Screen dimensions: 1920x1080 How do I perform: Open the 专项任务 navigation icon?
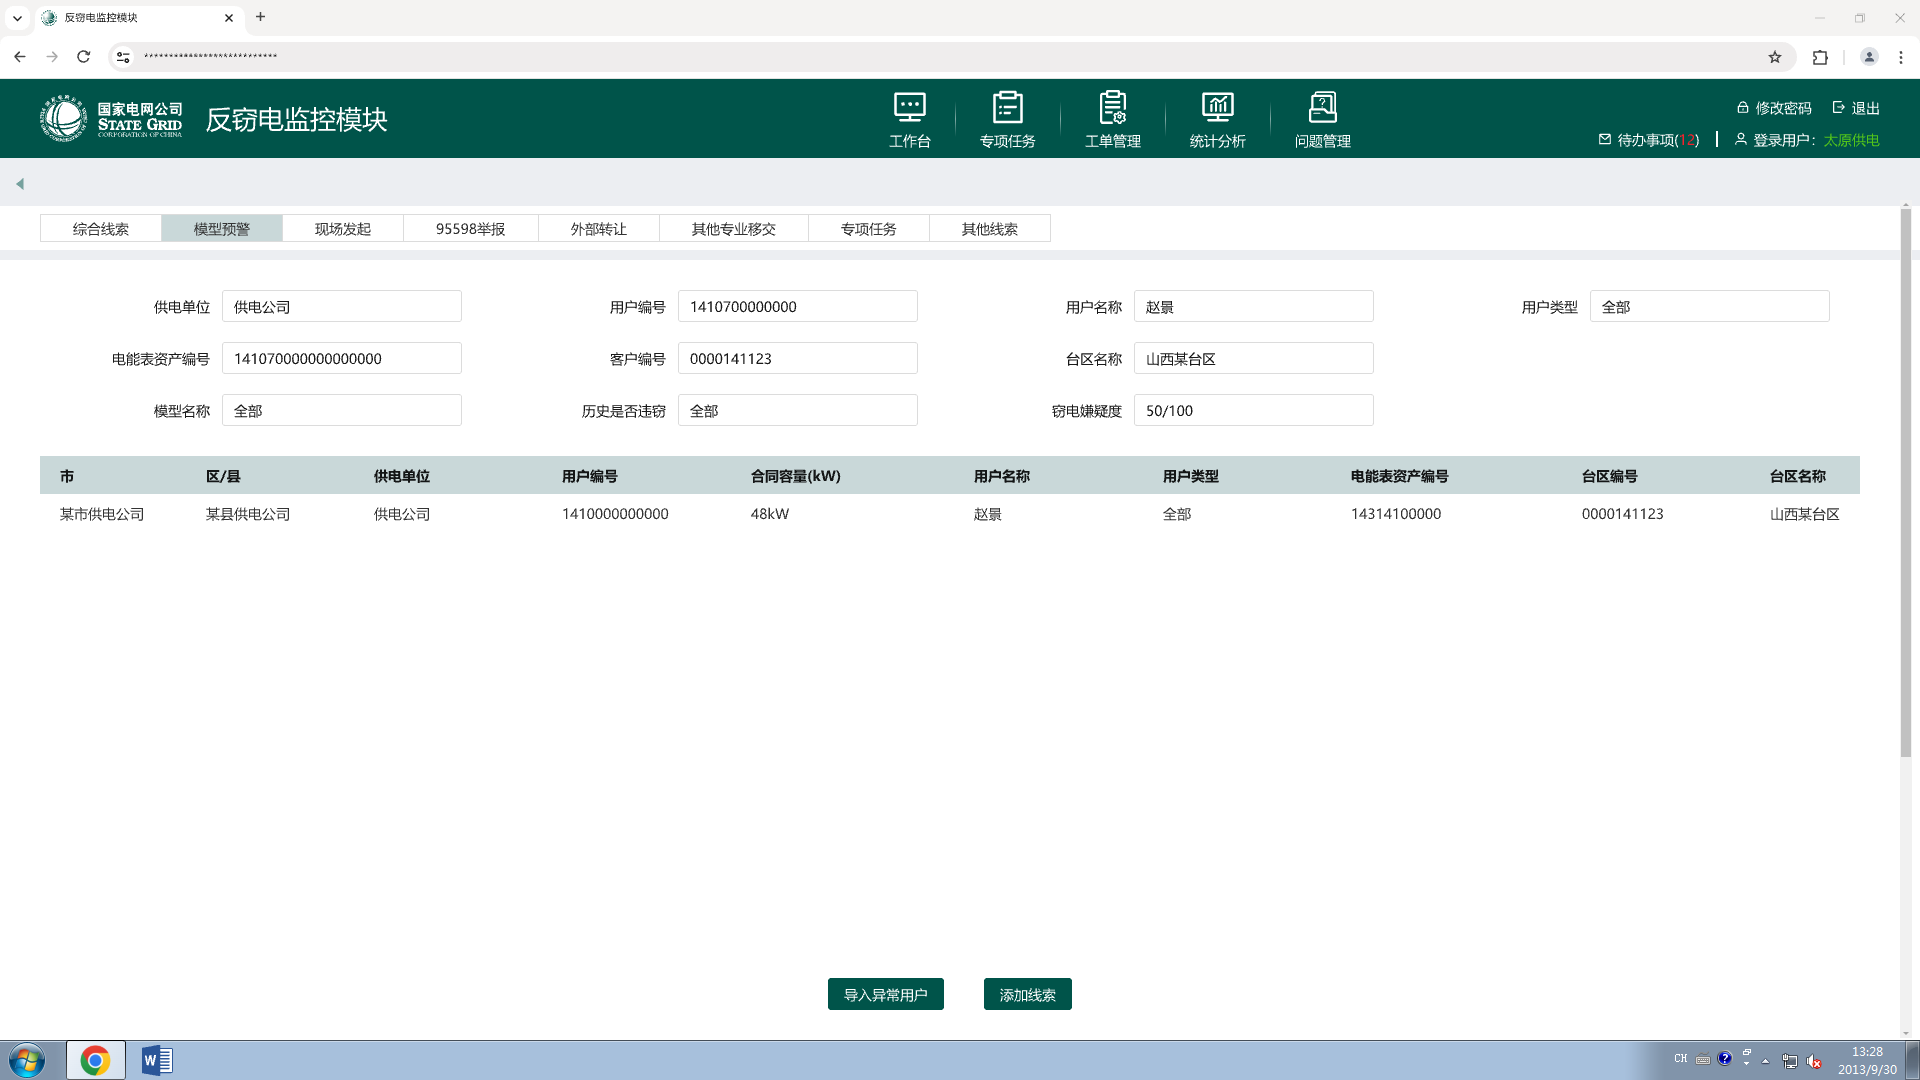click(x=1007, y=108)
